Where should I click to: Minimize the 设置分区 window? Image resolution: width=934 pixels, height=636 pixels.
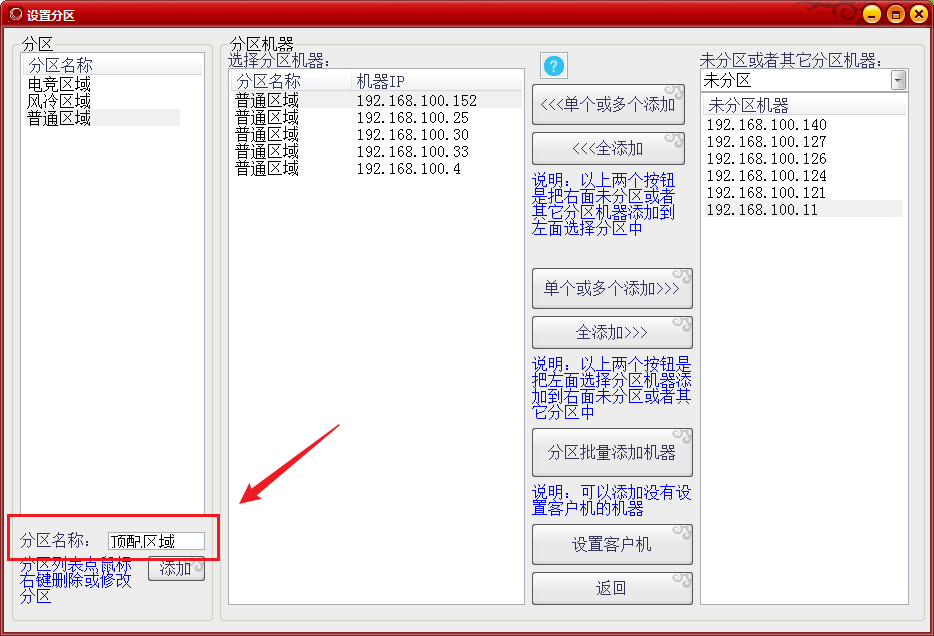(x=872, y=14)
